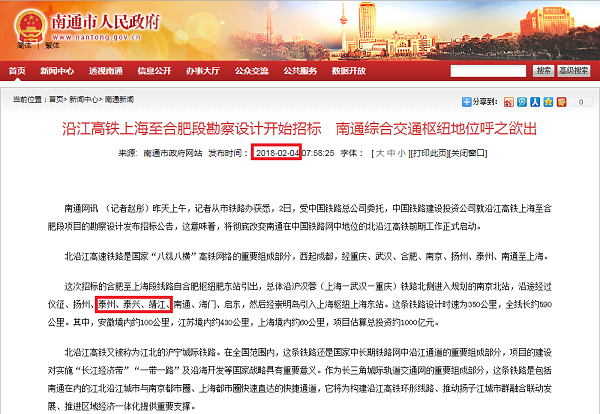Share via Tencent Weibo icon
This screenshot has height=414, width=600.
point(522,102)
